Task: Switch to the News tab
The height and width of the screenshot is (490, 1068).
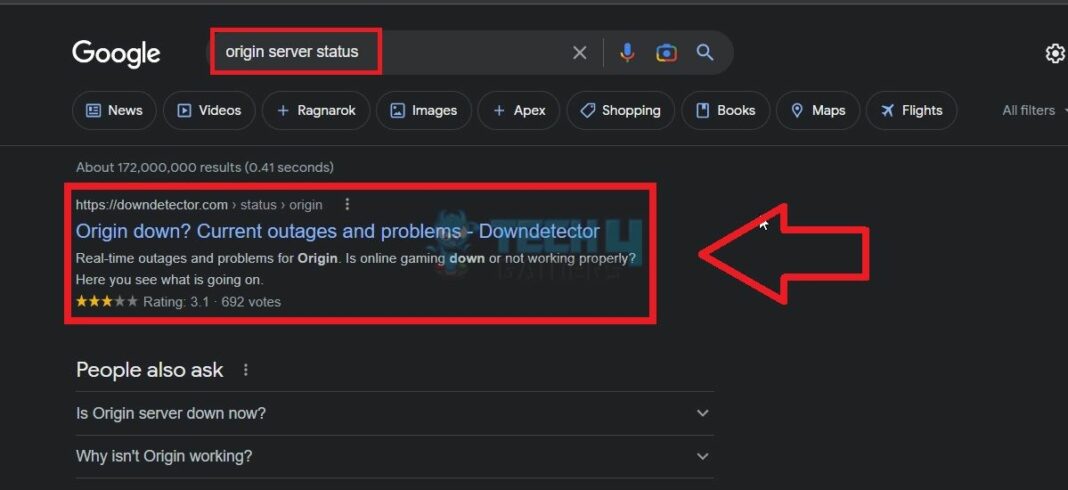Action: tap(114, 110)
